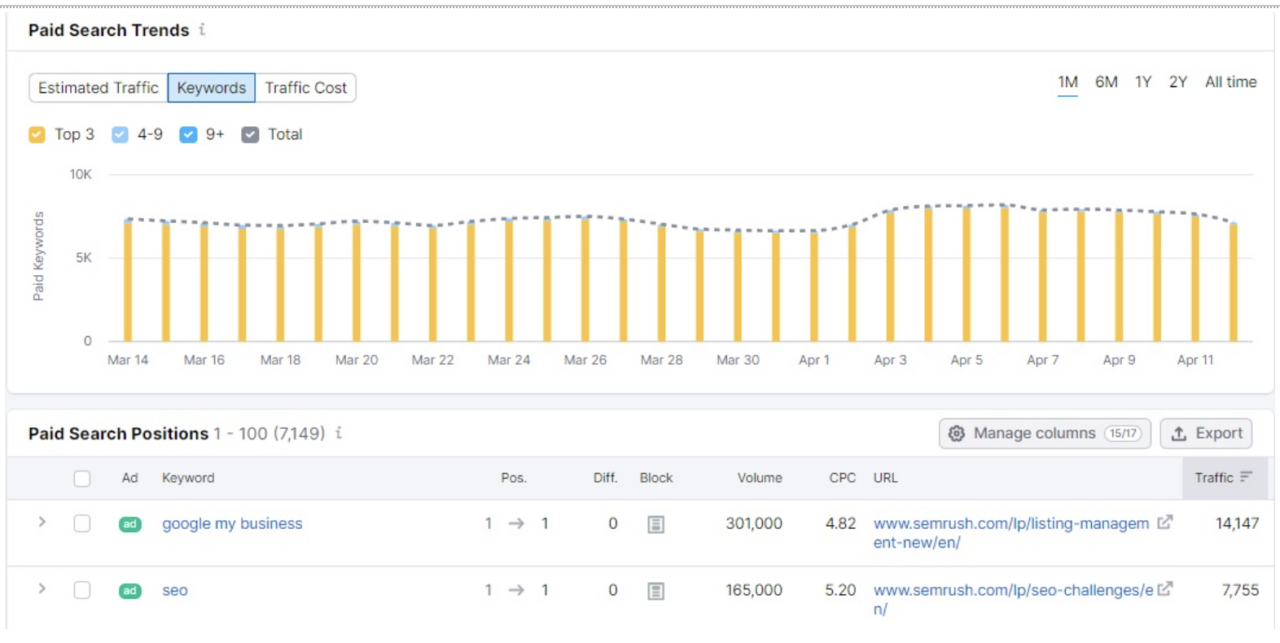Click the Apr 5 yellow bar in chart
Viewport: 1280px width, 643px height.
click(x=967, y=274)
